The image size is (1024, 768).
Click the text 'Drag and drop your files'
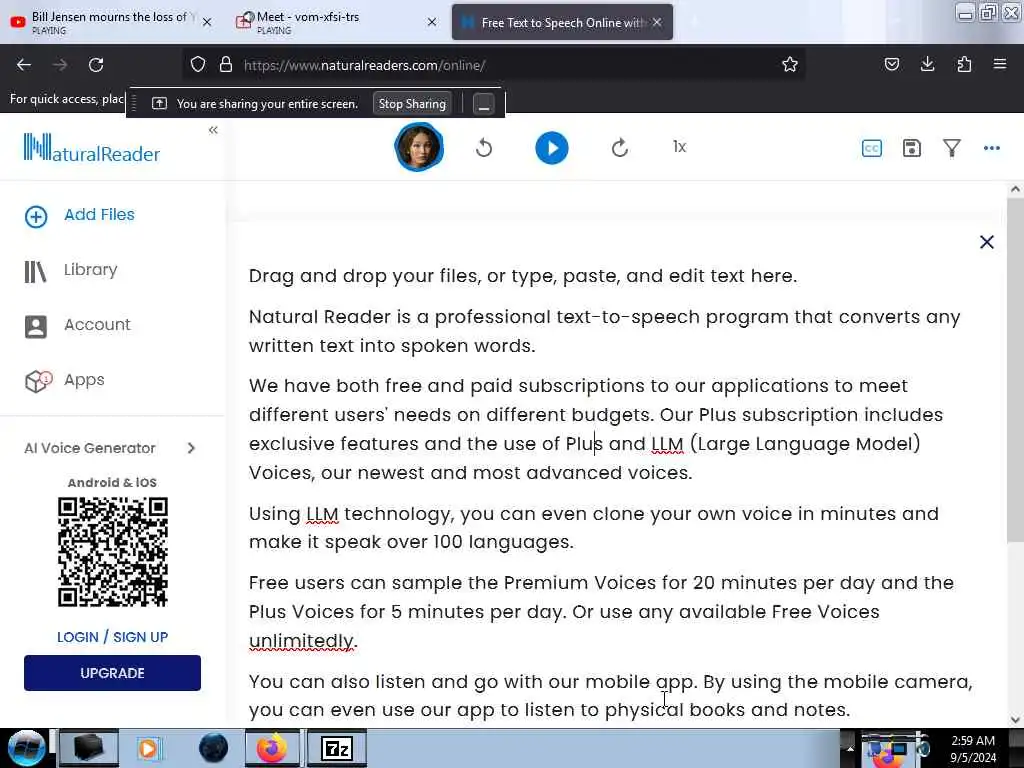click(x=364, y=276)
